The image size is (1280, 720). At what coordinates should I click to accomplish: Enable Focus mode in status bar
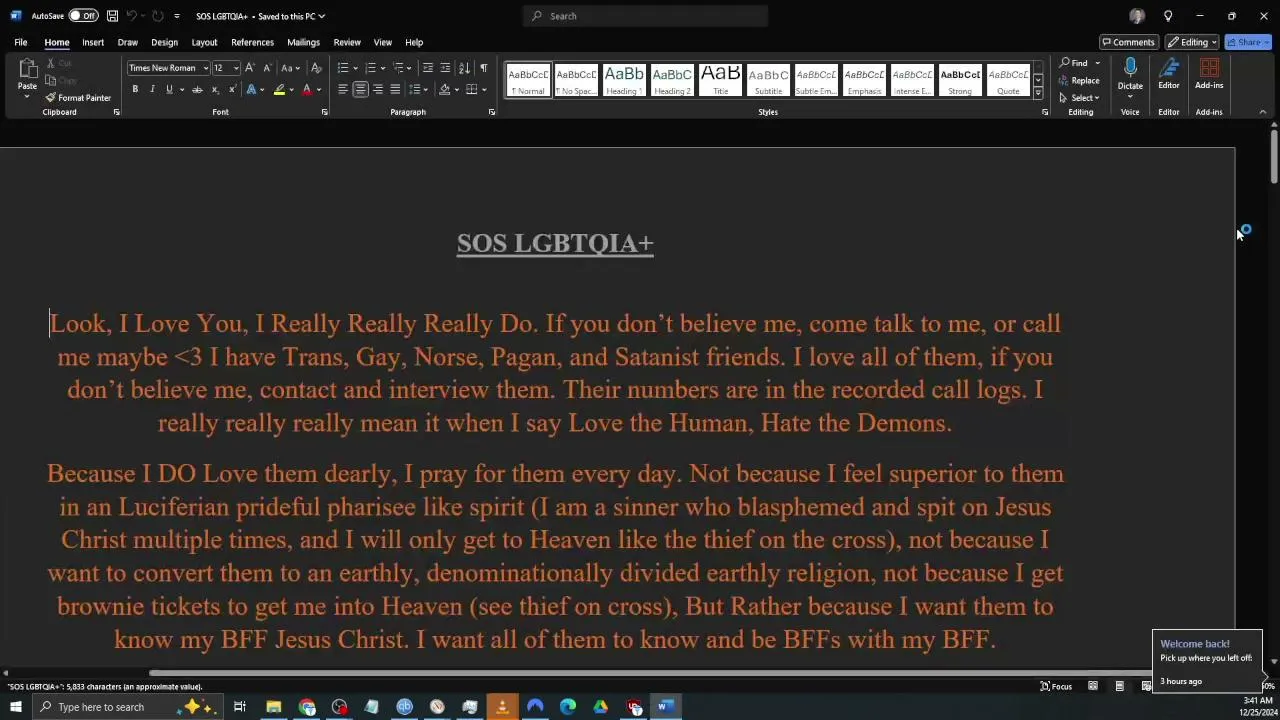pyautogui.click(x=1056, y=686)
